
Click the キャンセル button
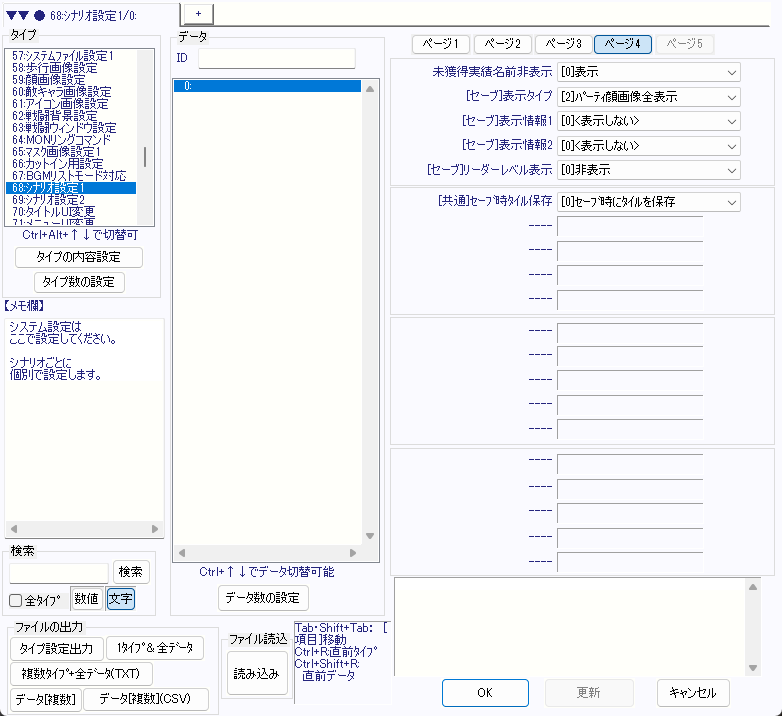click(x=693, y=692)
